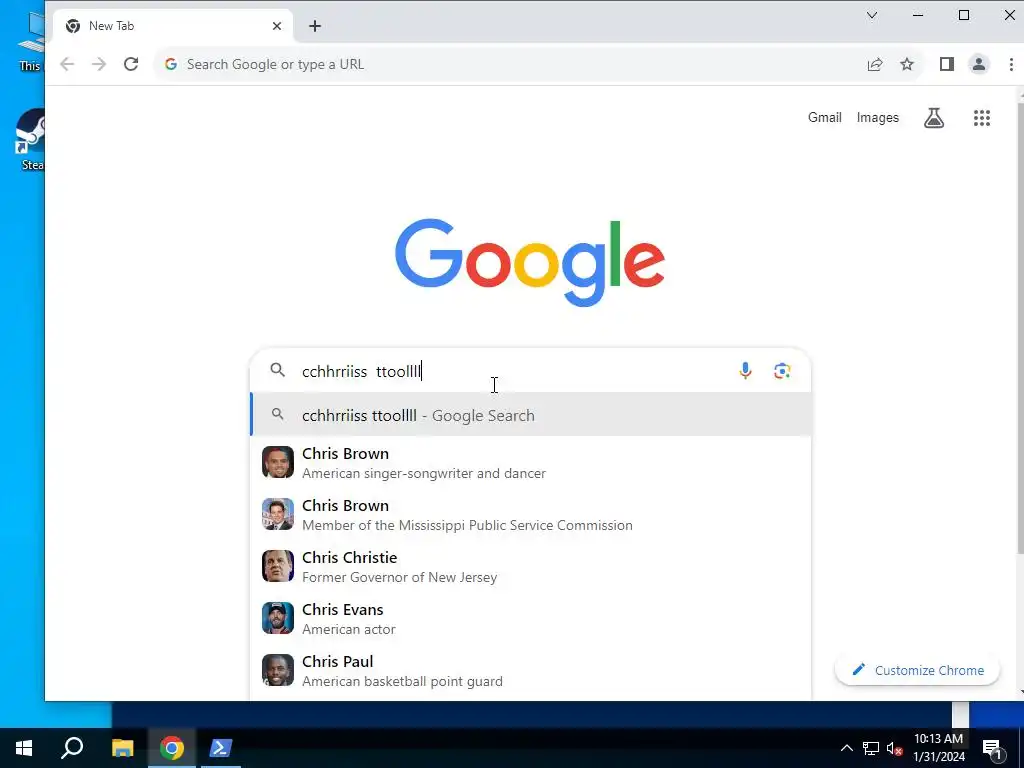Image resolution: width=1024 pixels, height=768 pixels.
Task: Open the Images link
Action: [x=877, y=118]
